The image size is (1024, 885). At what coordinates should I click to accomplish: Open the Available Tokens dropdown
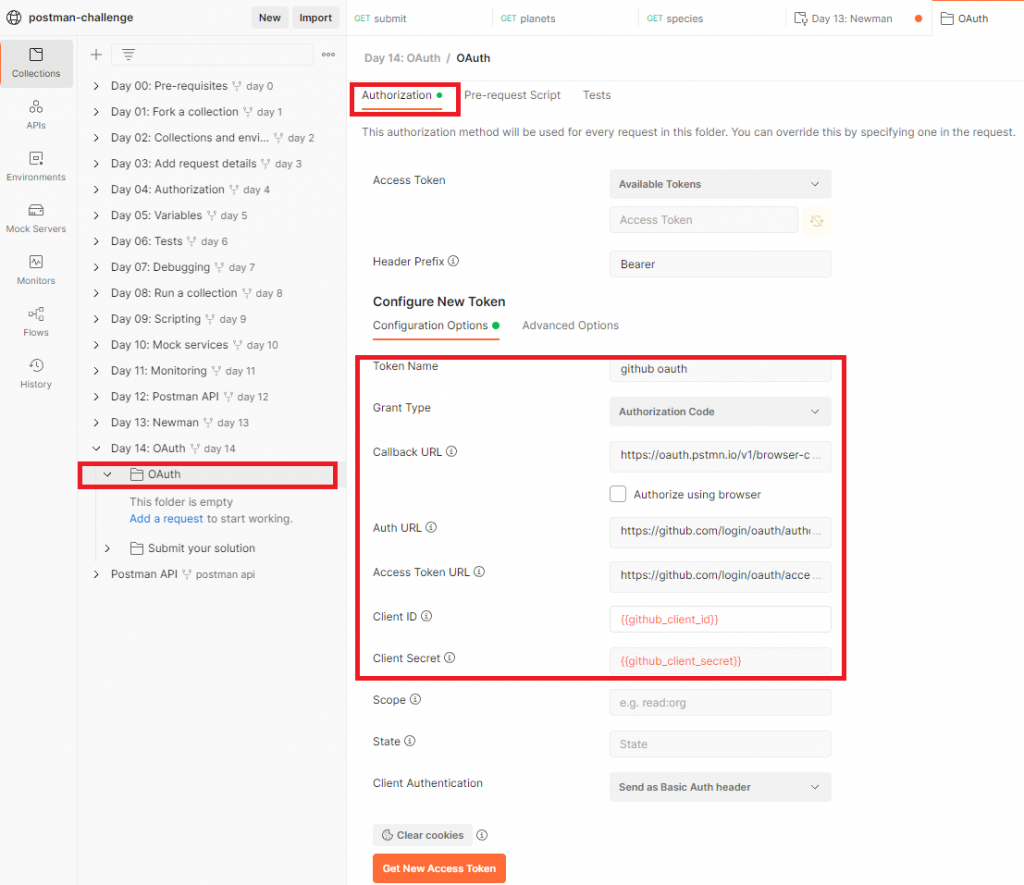pyautogui.click(x=720, y=184)
